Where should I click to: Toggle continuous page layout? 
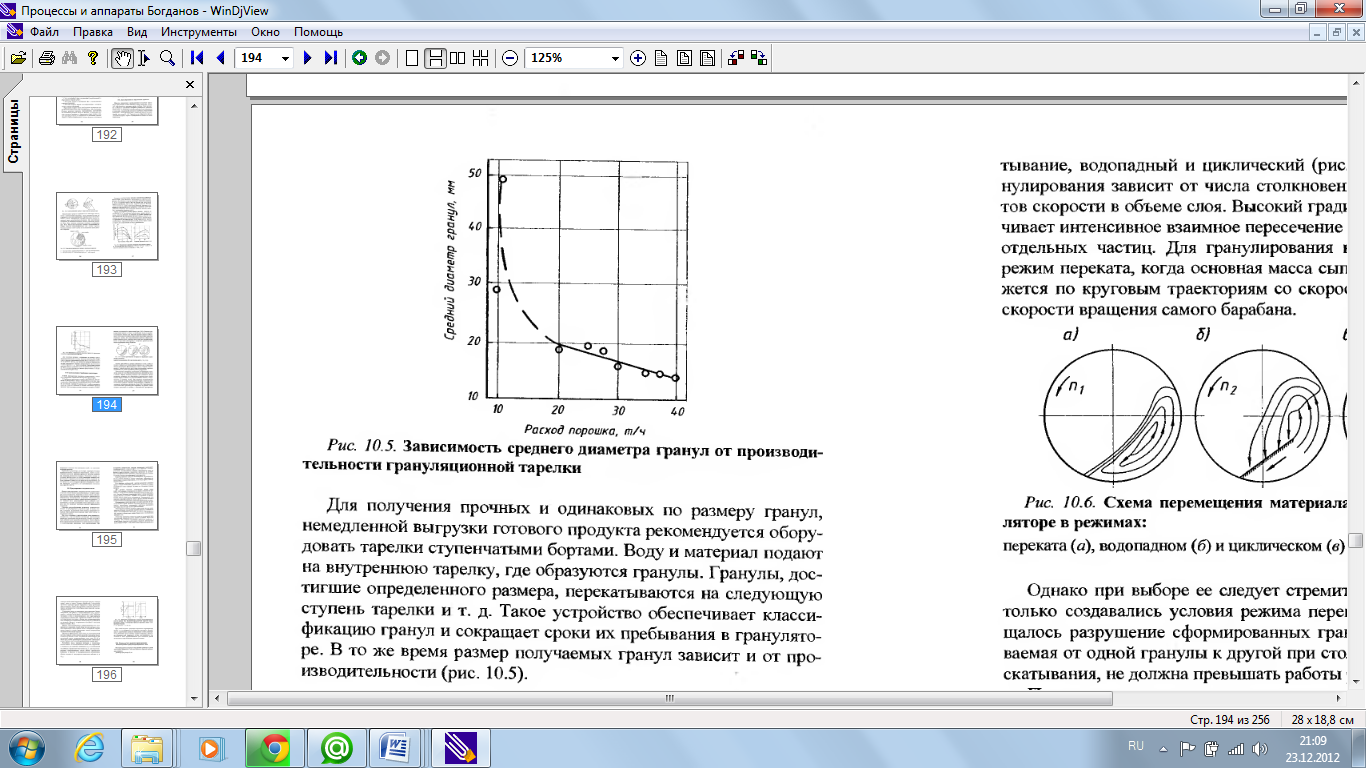click(x=435, y=58)
